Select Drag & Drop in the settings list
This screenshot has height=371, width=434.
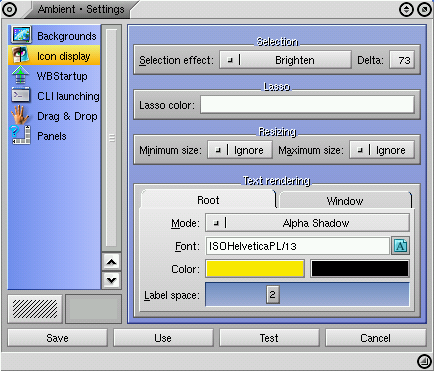point(54,115)
